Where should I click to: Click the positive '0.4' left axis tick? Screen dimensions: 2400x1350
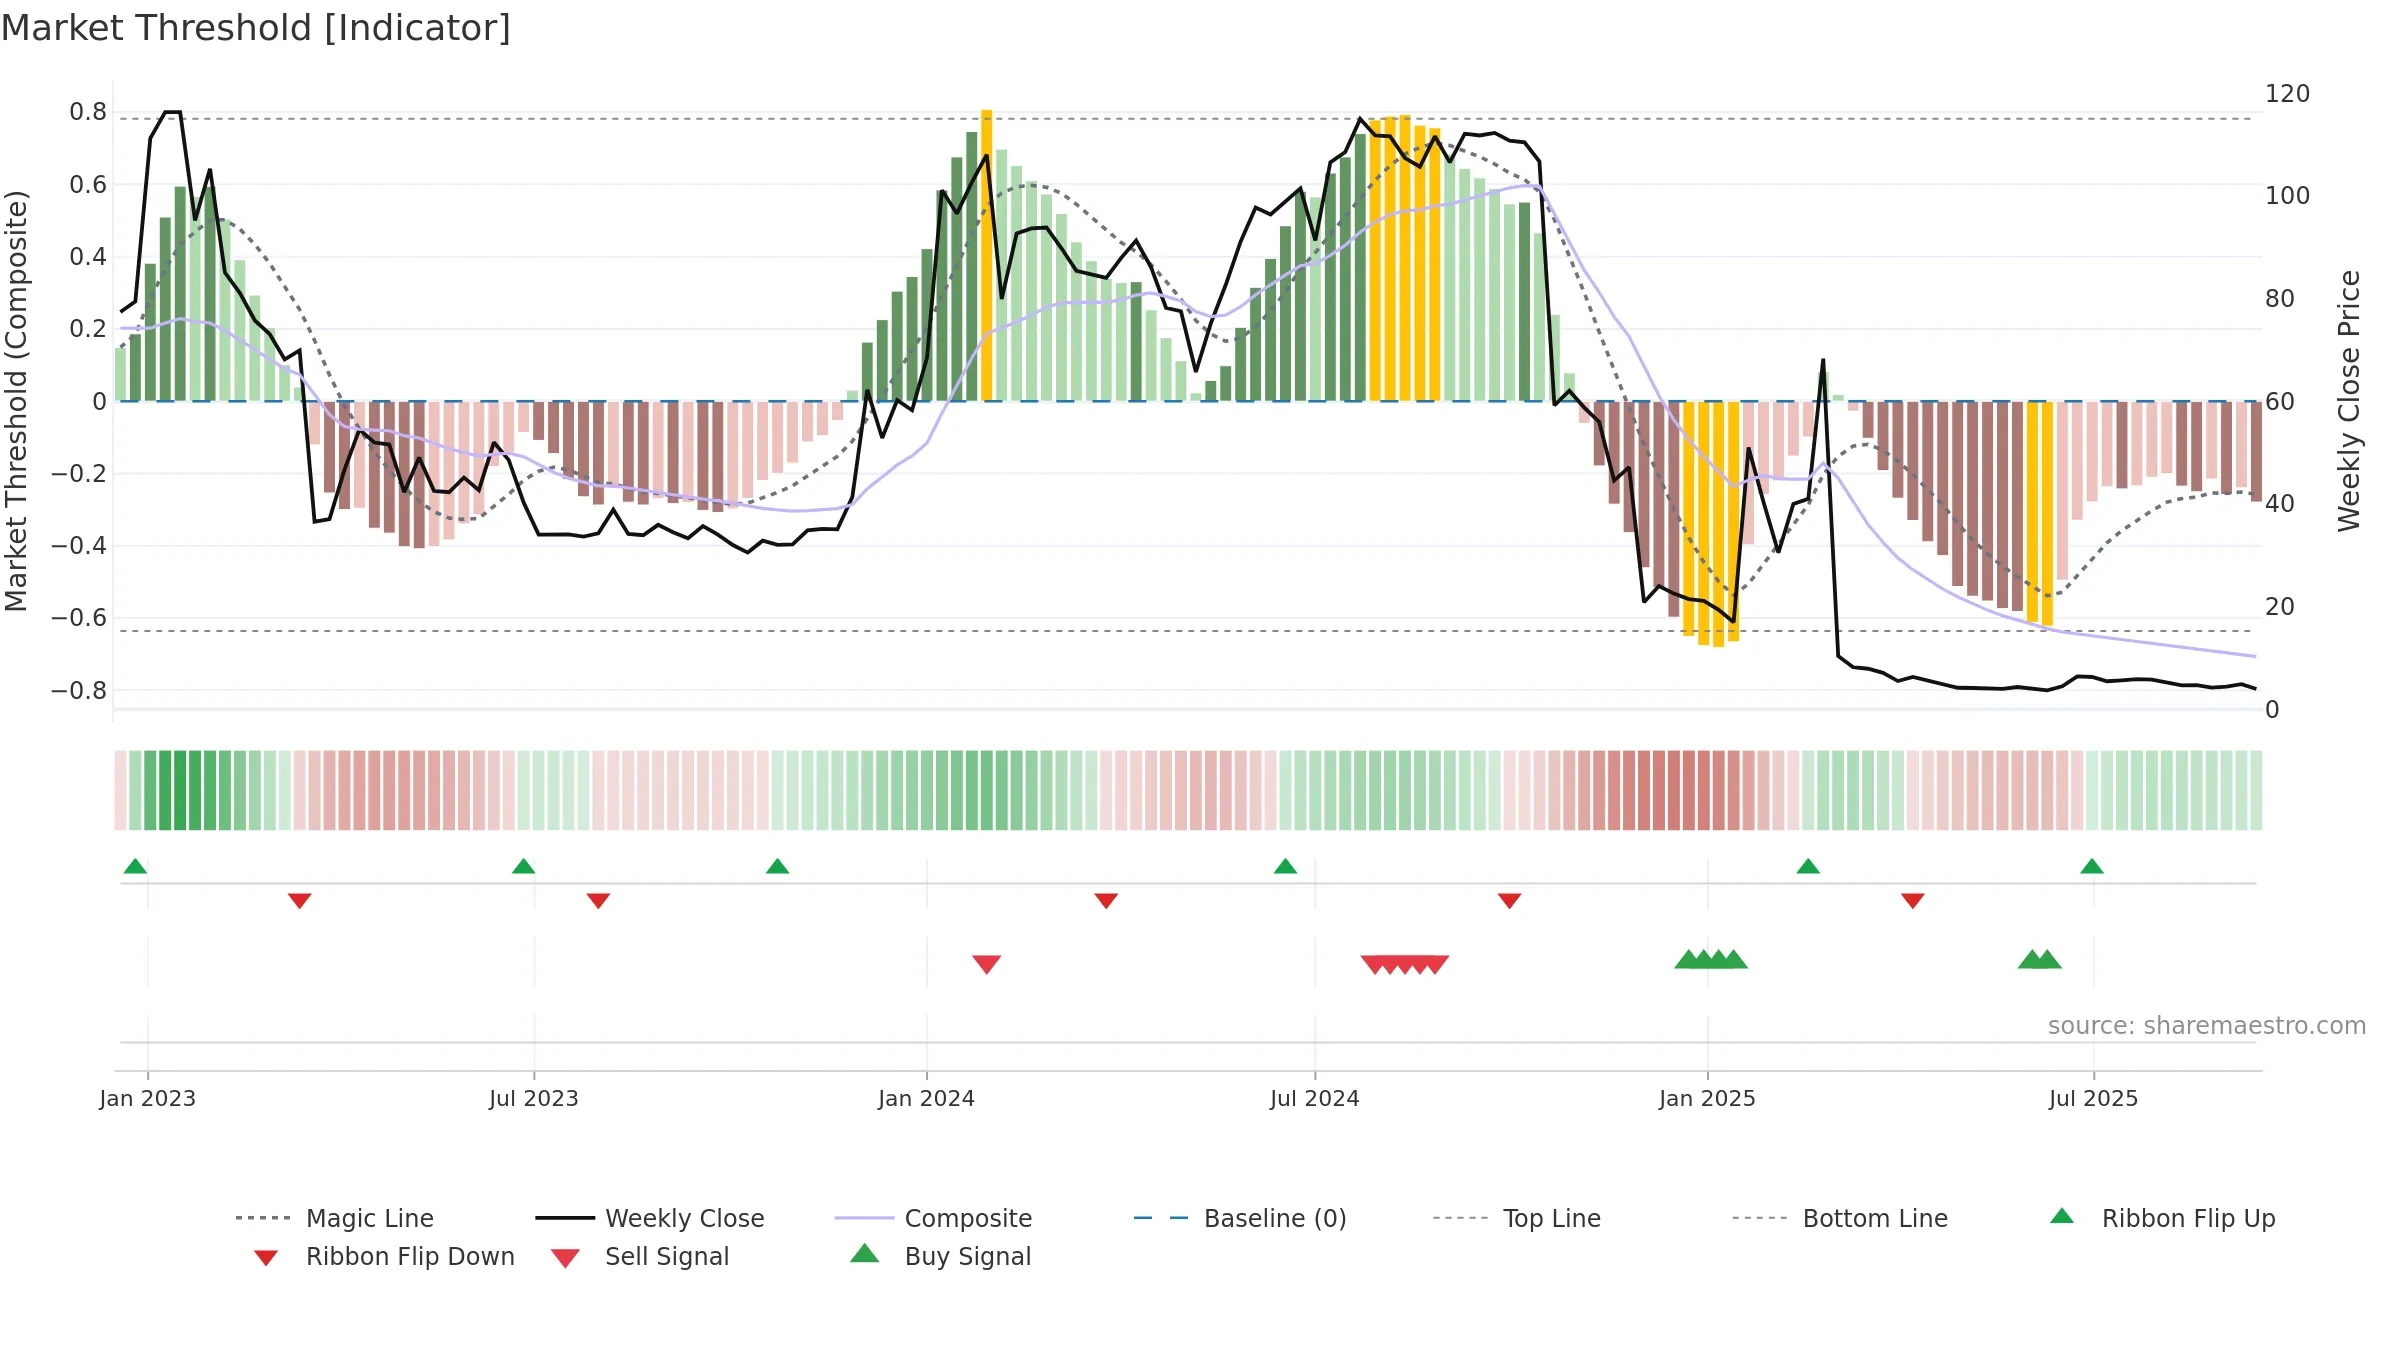pyautogui.click(x=88, y=257)
